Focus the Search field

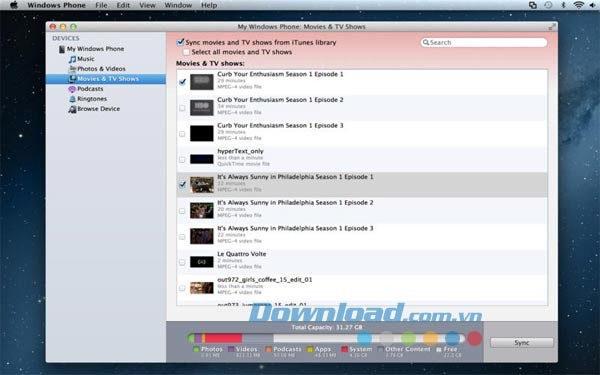(x=484, y=42)
